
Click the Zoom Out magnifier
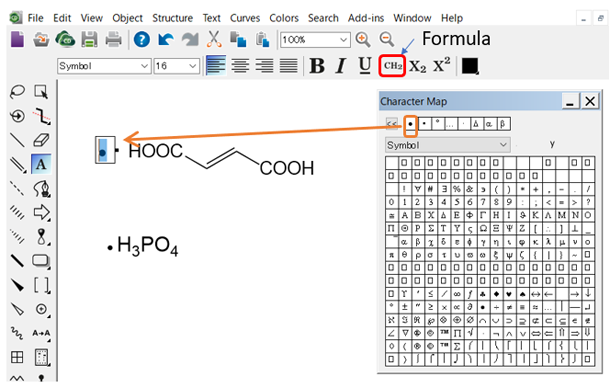click(387, 39)
